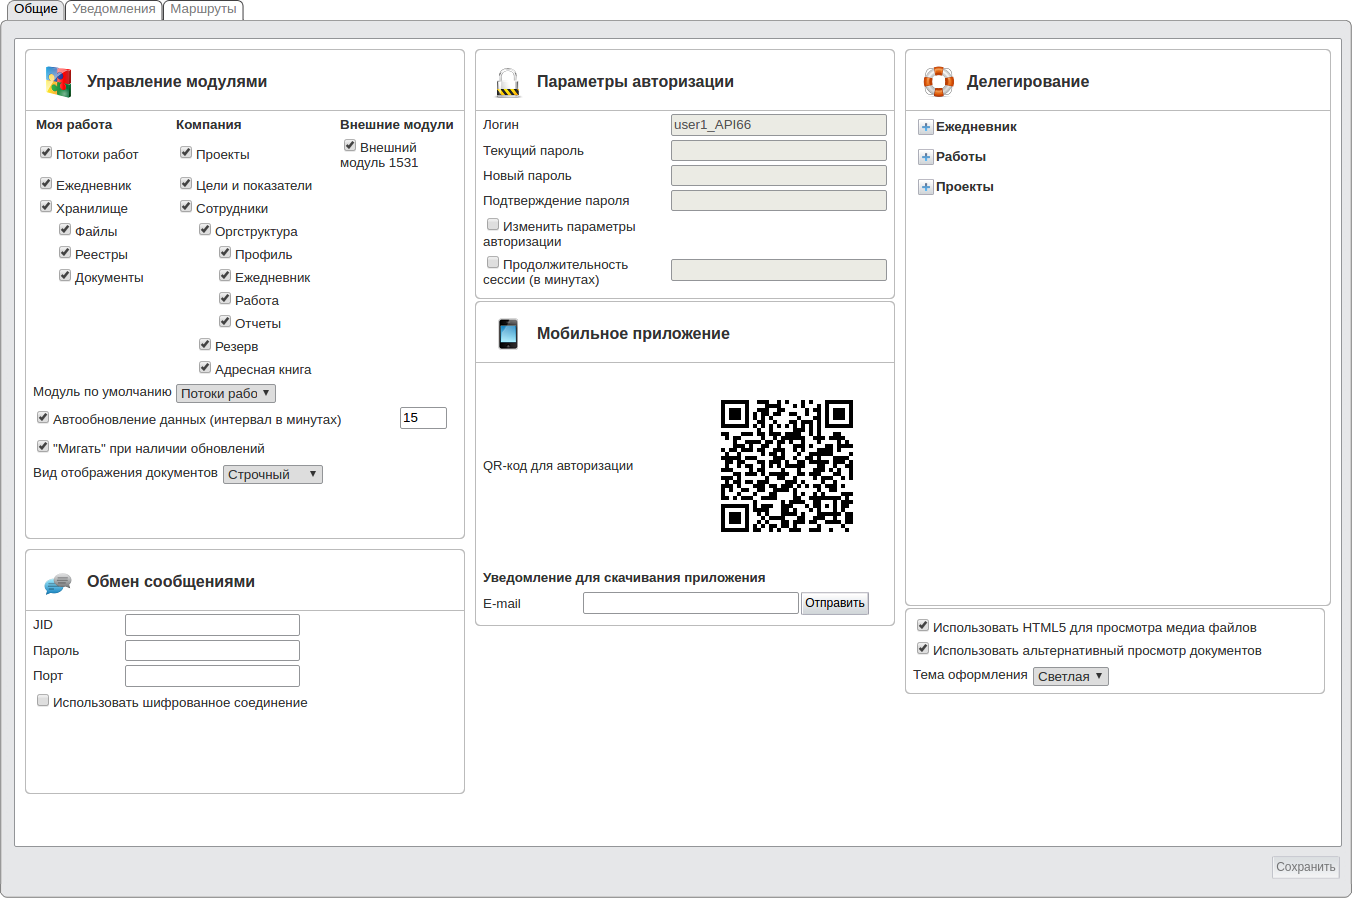The width and height of the screenshot is (1352, 902).
Task: Toggle Использовать альтернативный просмотр документов checkbox
Action: (923, 648)
